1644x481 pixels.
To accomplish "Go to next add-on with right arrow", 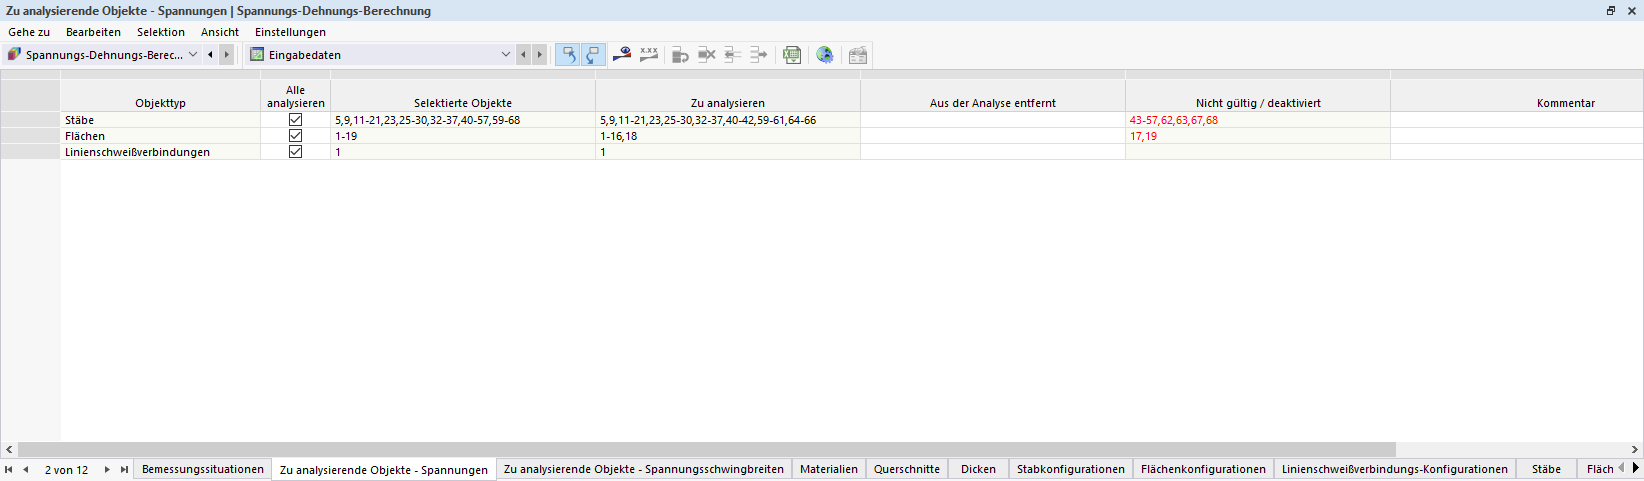I will pos(227,55).
